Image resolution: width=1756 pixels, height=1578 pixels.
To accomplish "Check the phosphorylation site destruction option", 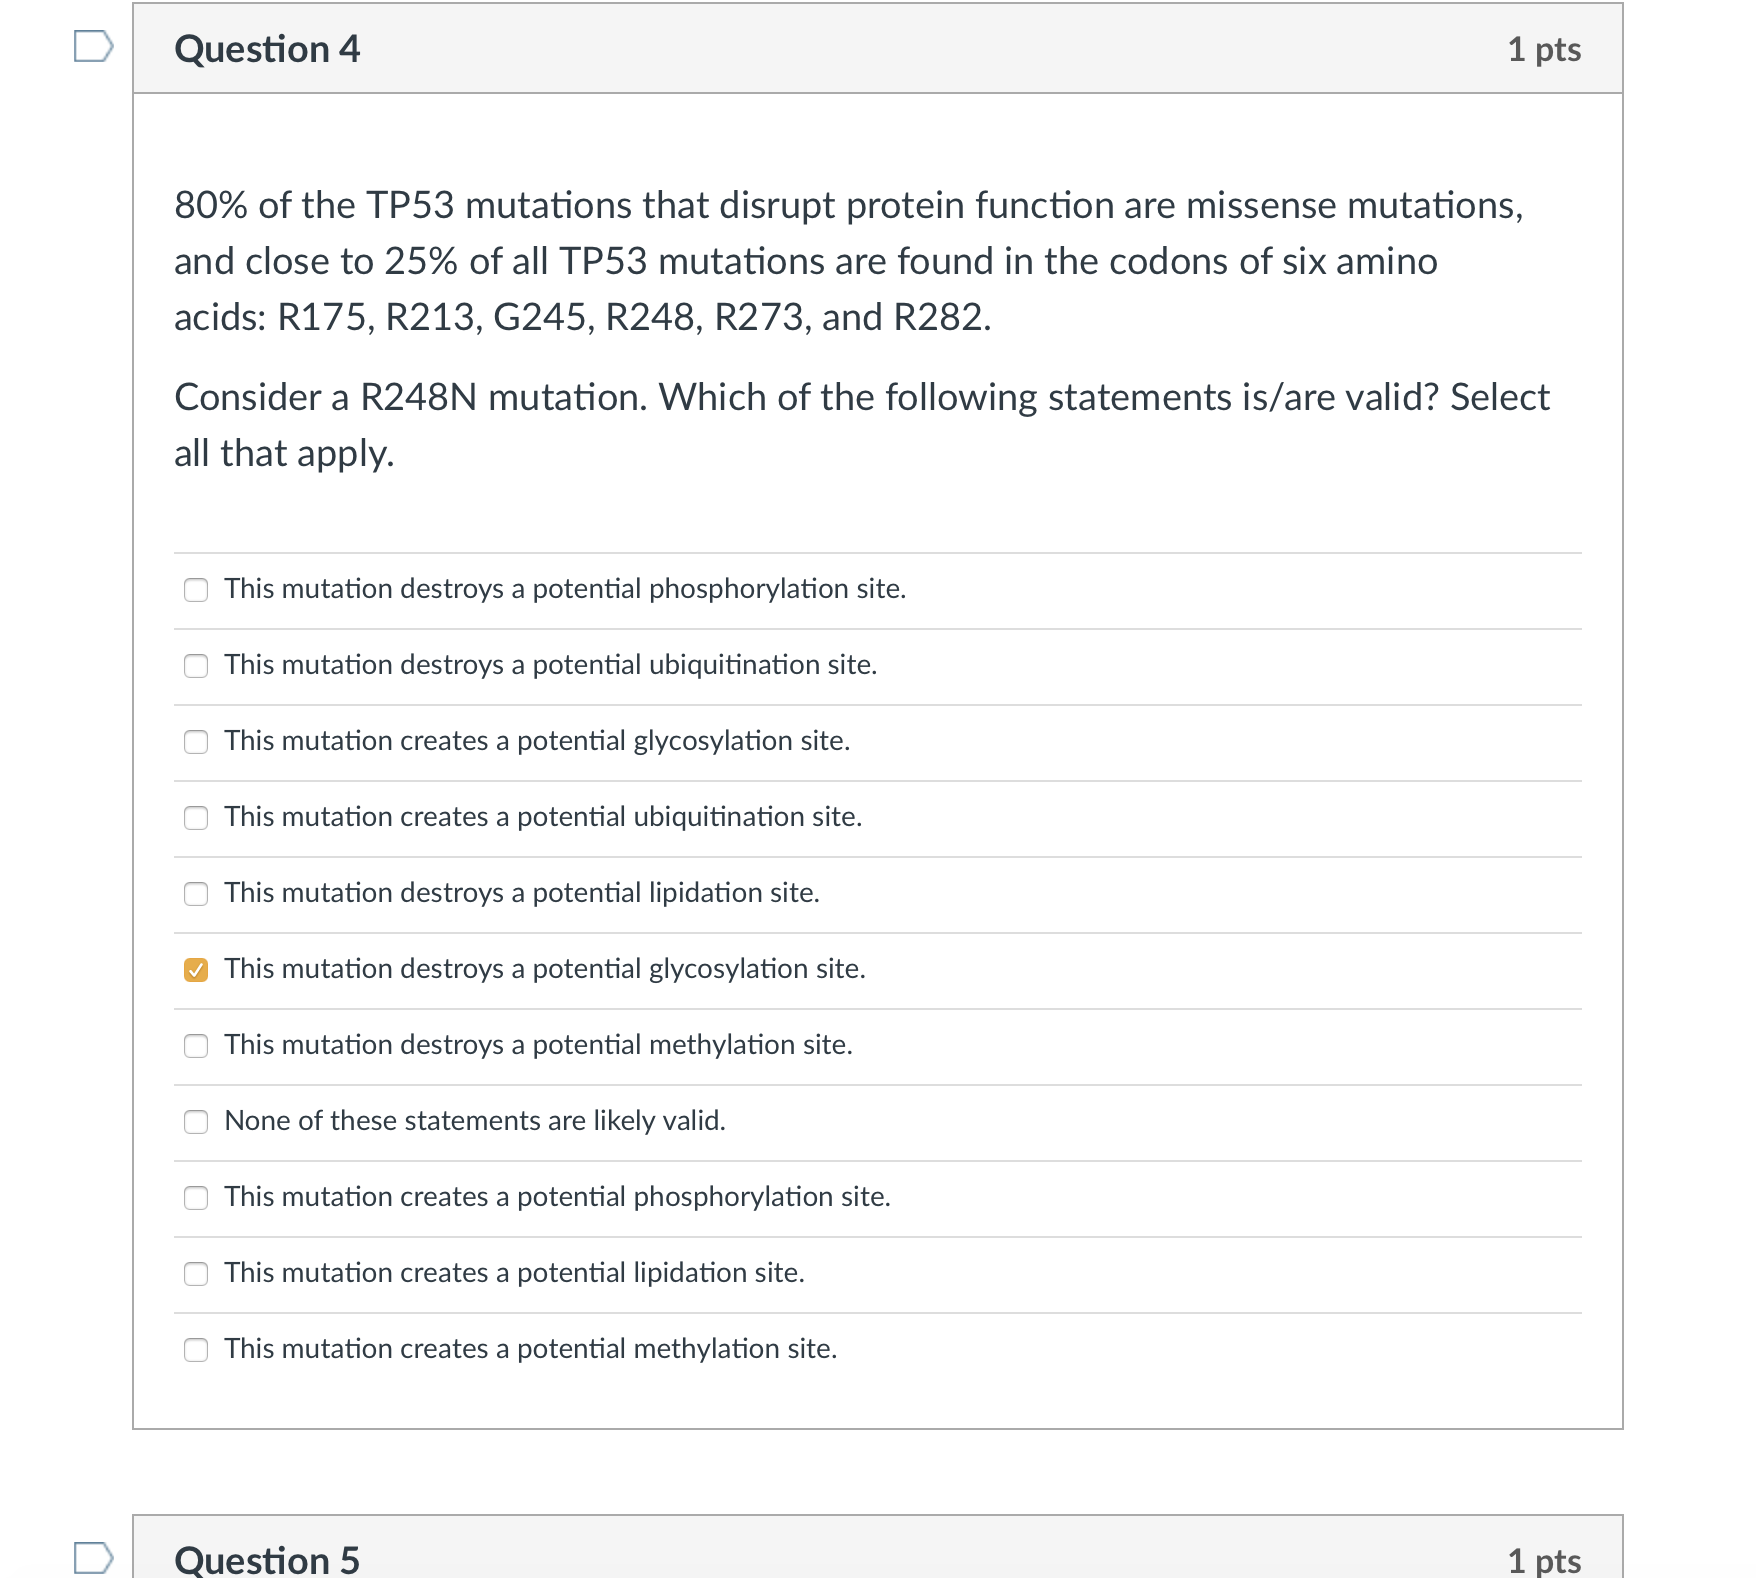I will [196, 590].
